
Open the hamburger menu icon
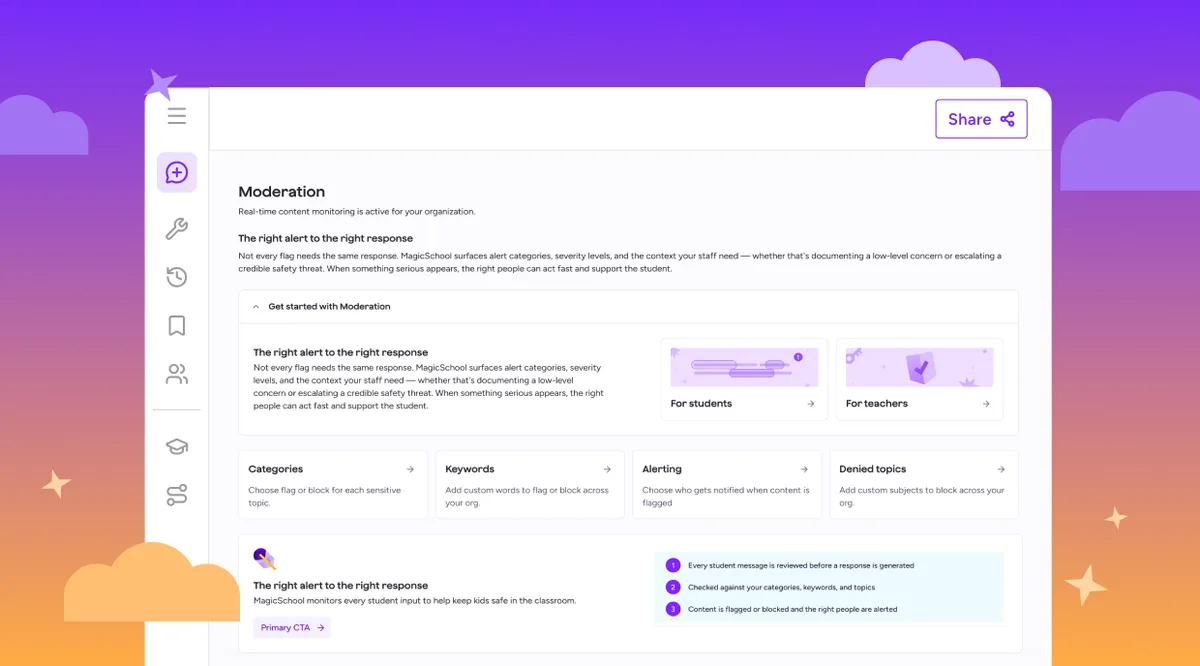tap(177, 116)
